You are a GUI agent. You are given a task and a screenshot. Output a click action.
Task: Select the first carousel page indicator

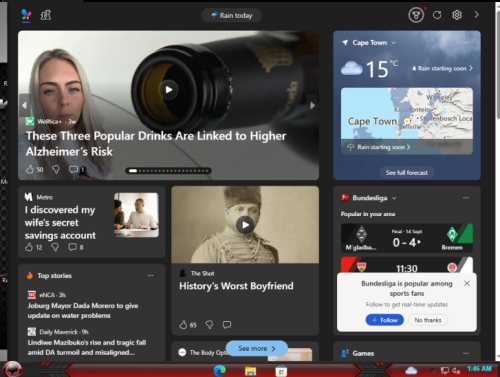pyautogui.click(x=133, y=171)
